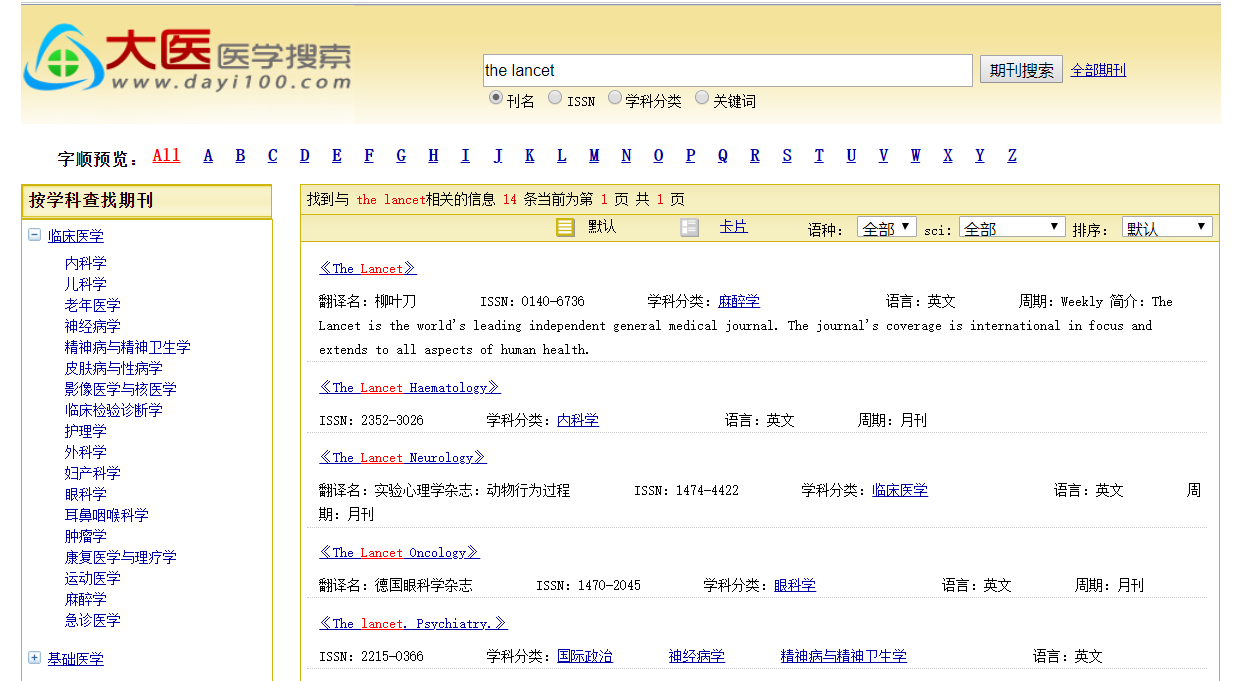Select the 关键词 radio button

pos(702,98)
